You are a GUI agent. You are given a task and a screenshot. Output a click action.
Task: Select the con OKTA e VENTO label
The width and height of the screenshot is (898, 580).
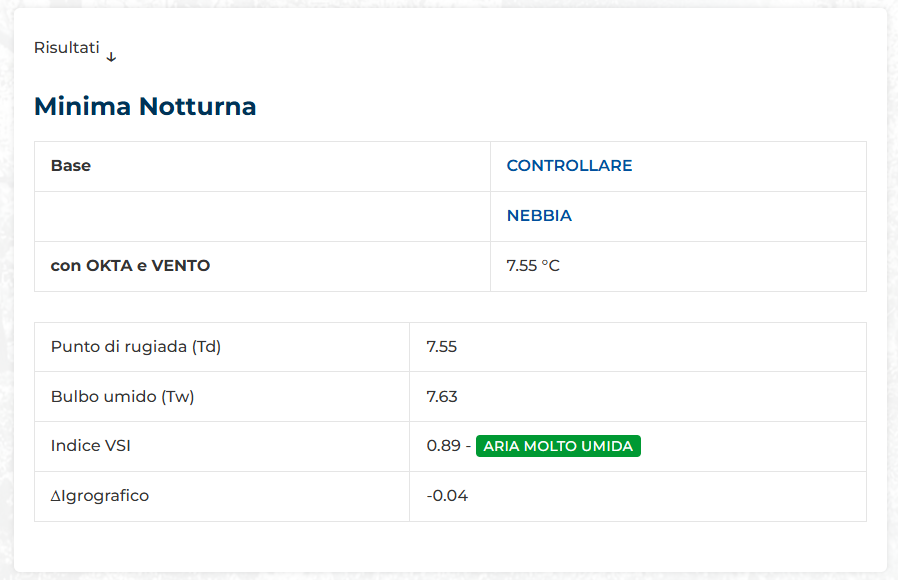[x=130, y=266]
